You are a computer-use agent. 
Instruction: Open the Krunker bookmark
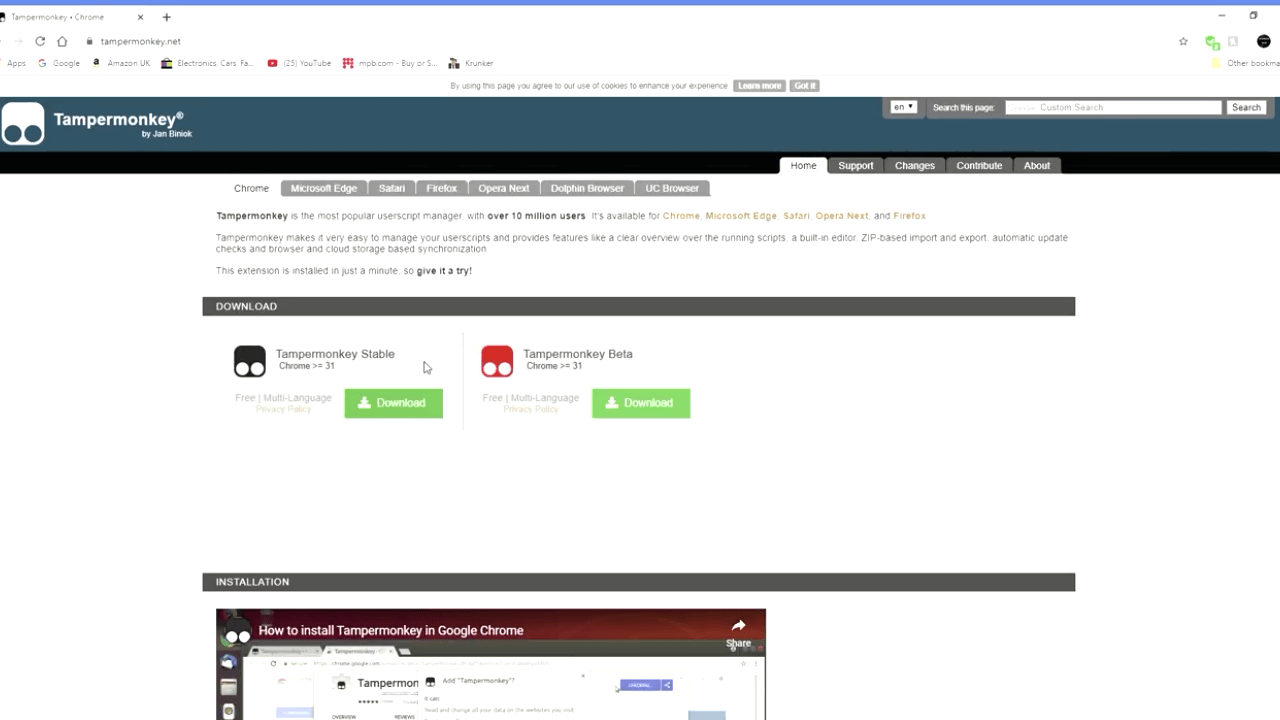tap(471, 63)
